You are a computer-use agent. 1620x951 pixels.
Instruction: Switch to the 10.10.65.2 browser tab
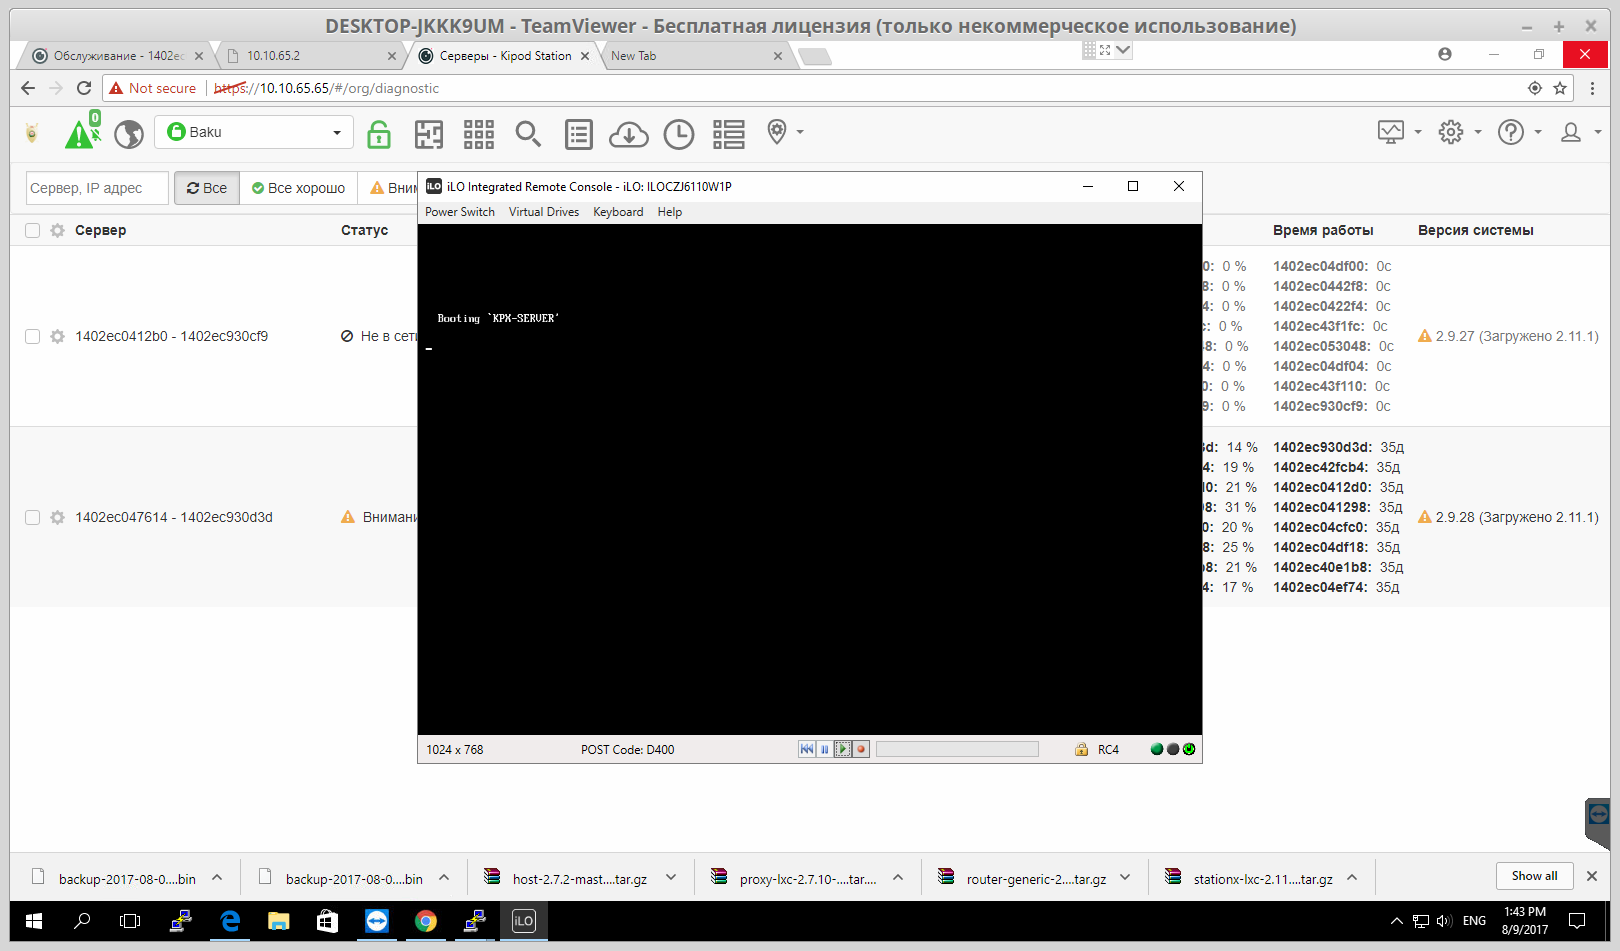click(310, 56)
